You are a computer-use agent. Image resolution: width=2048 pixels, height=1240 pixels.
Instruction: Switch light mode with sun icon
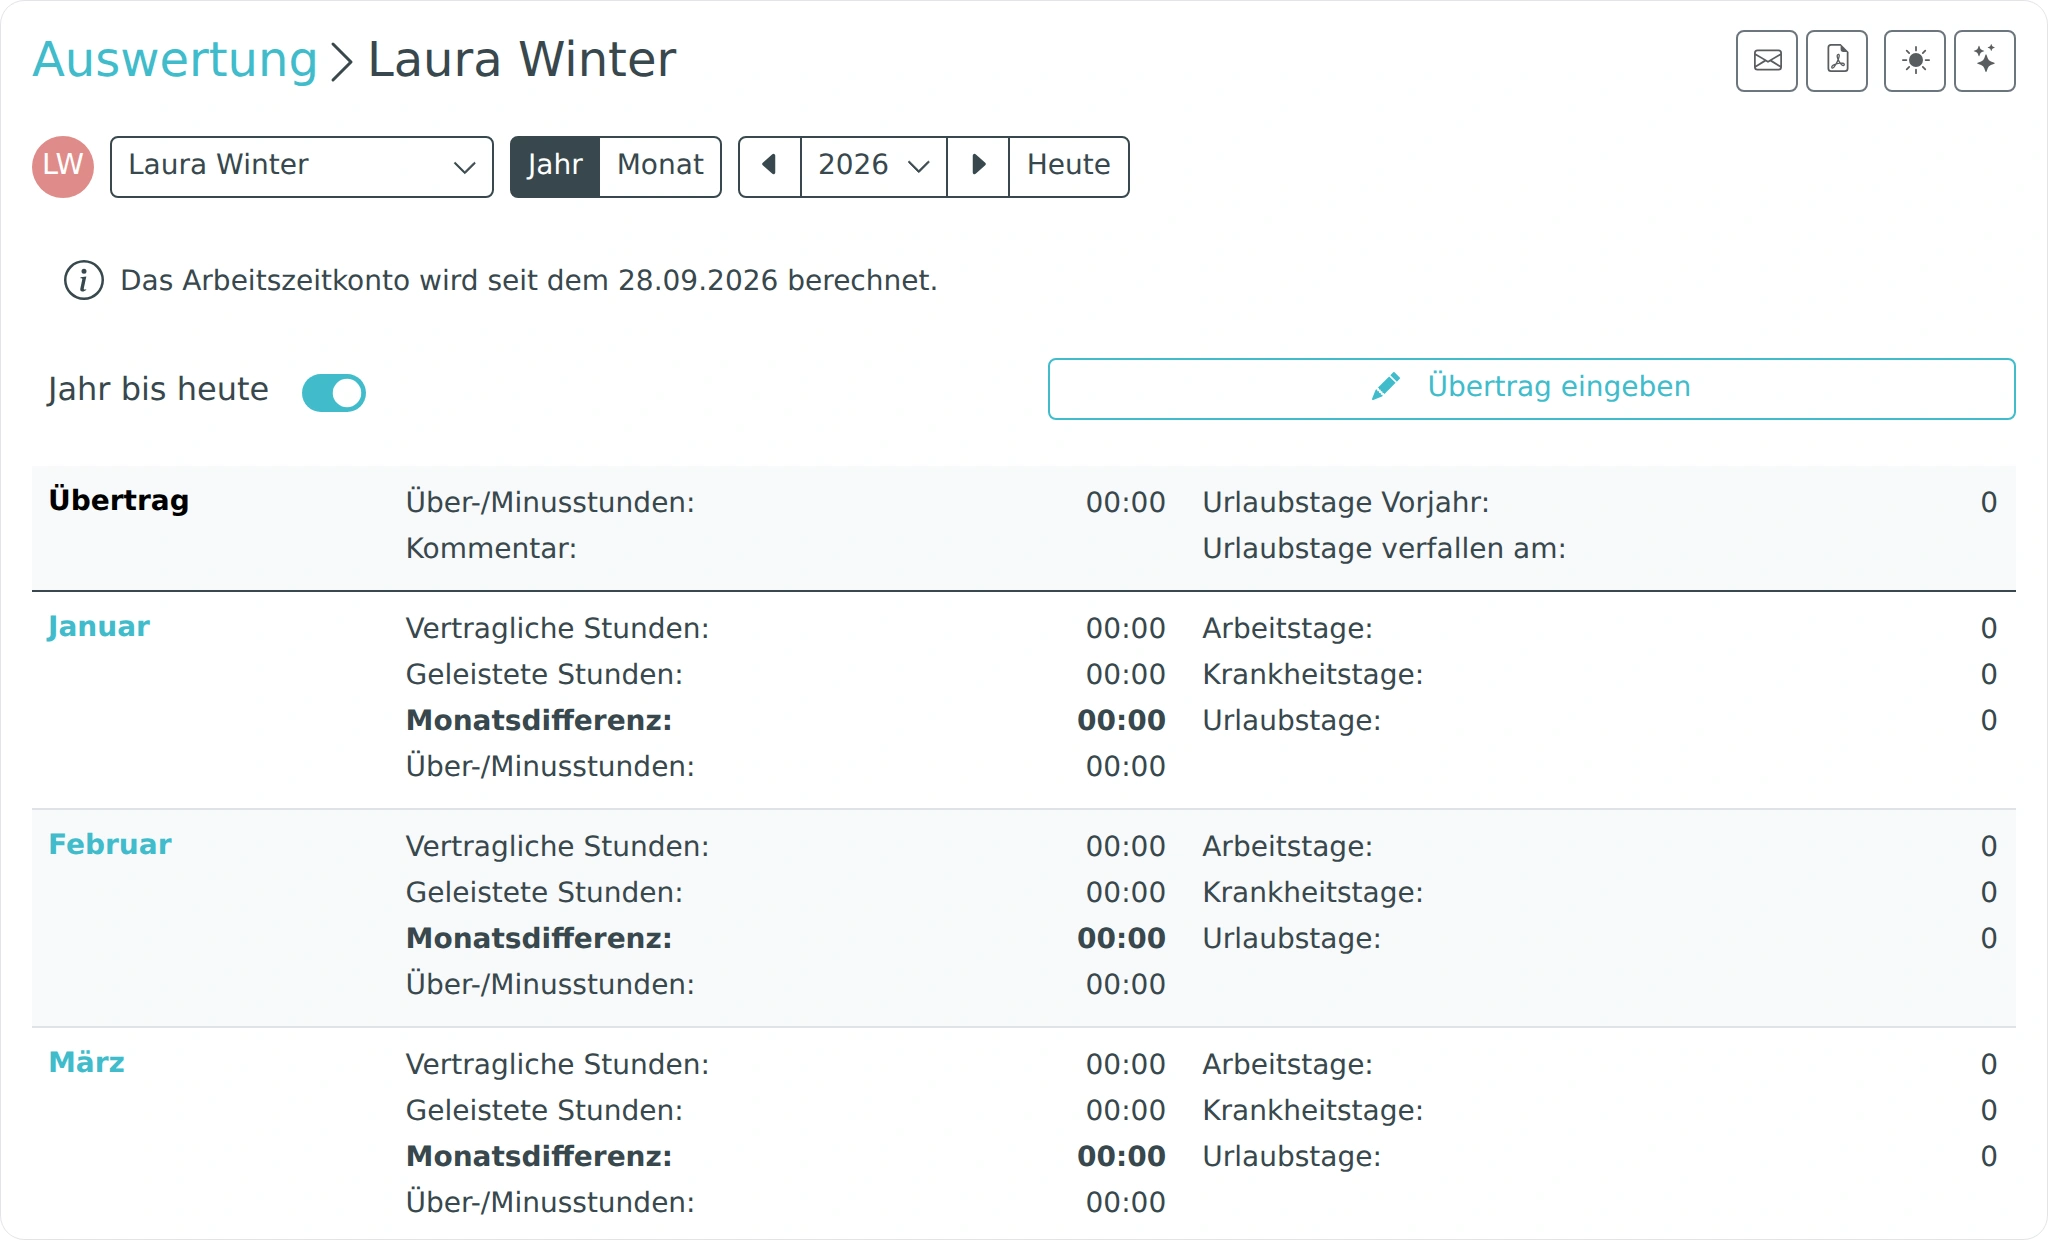point(1915,61)
